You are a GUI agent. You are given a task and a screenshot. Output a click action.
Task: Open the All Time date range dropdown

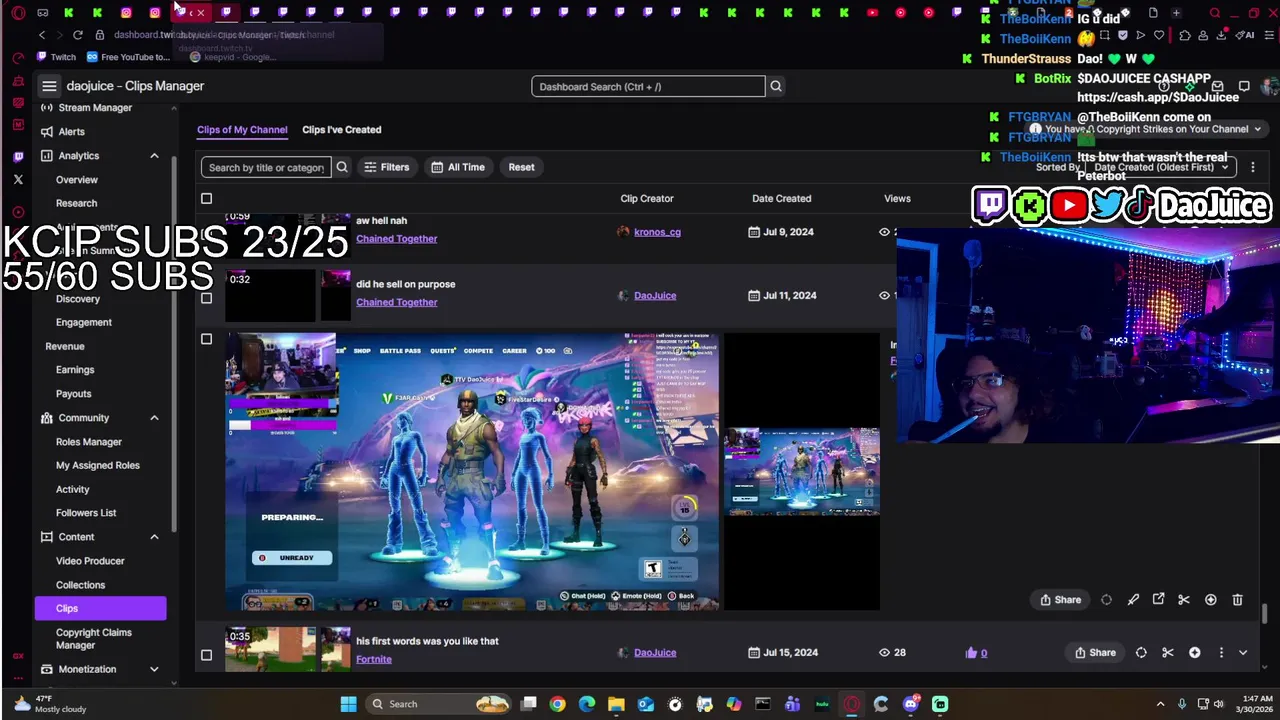[x=458, y=167]
